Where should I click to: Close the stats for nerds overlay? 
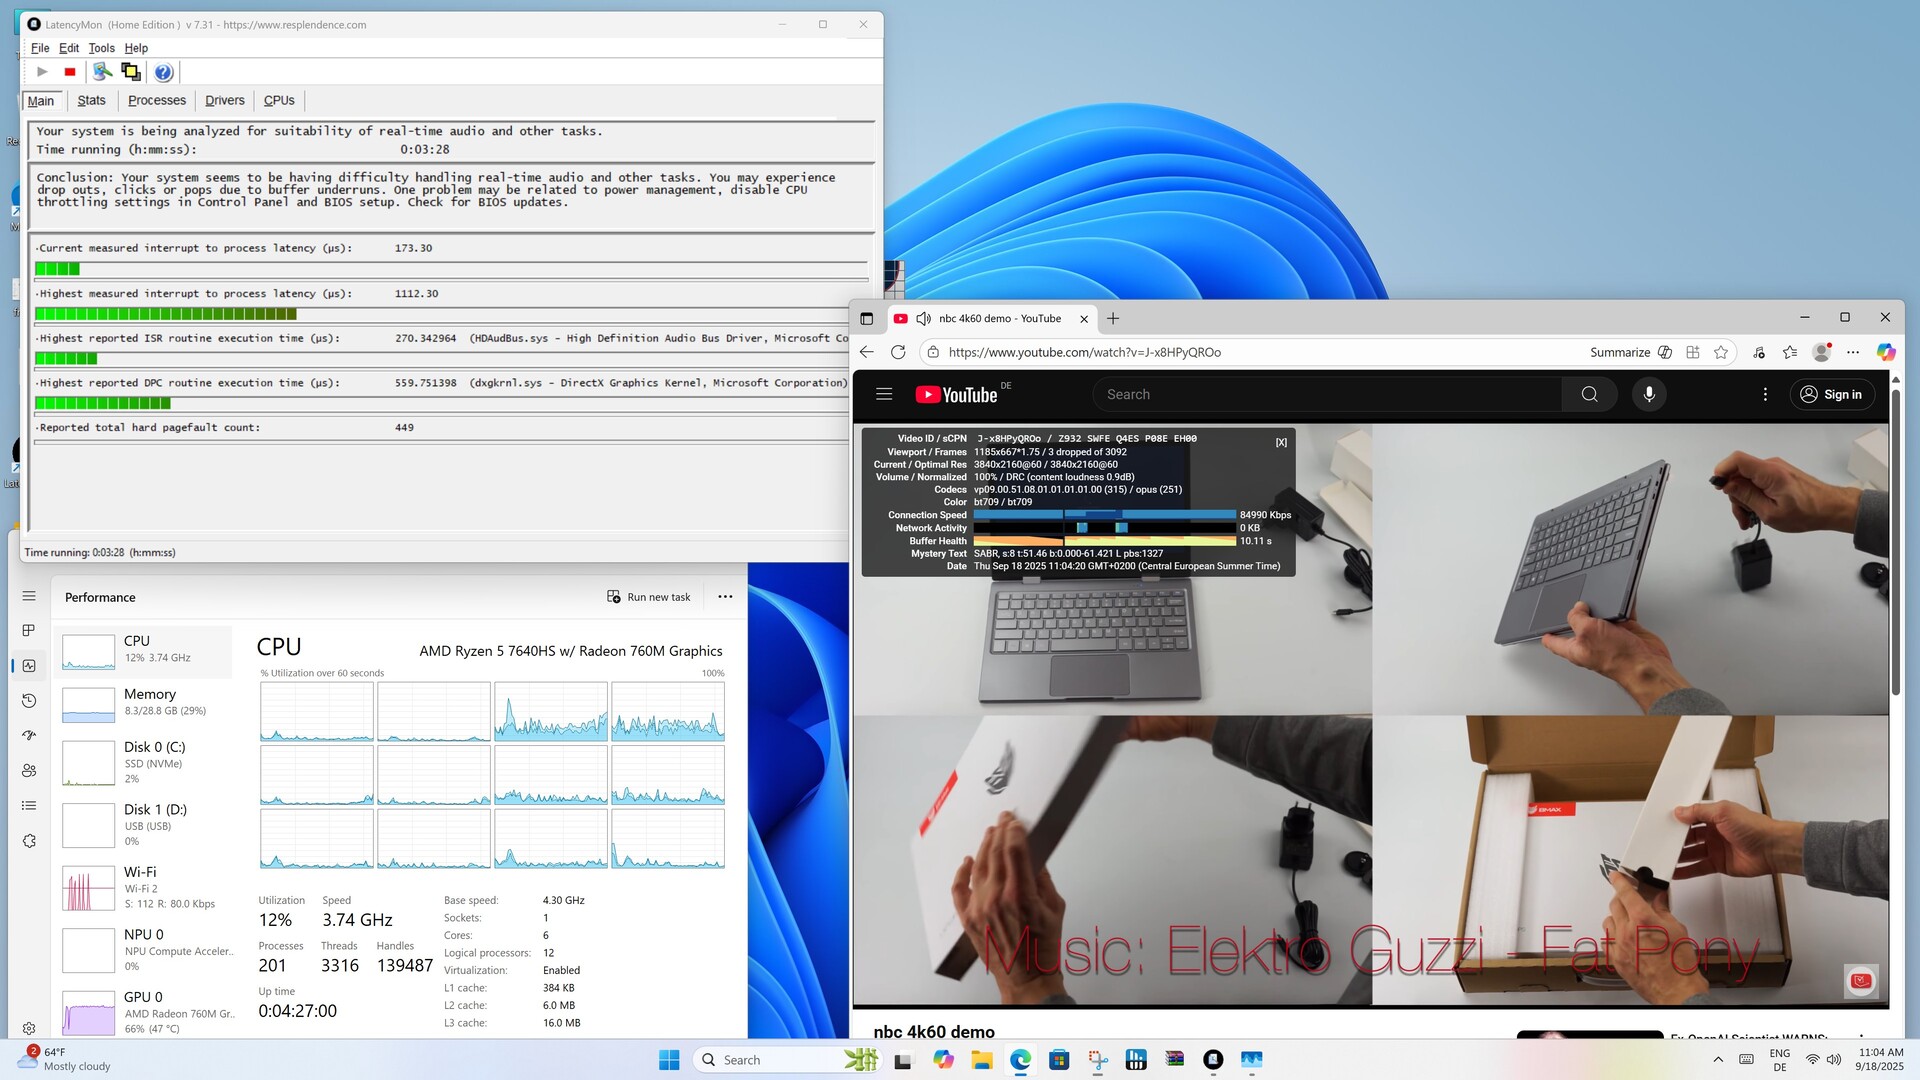click(x=1281, y=442)
